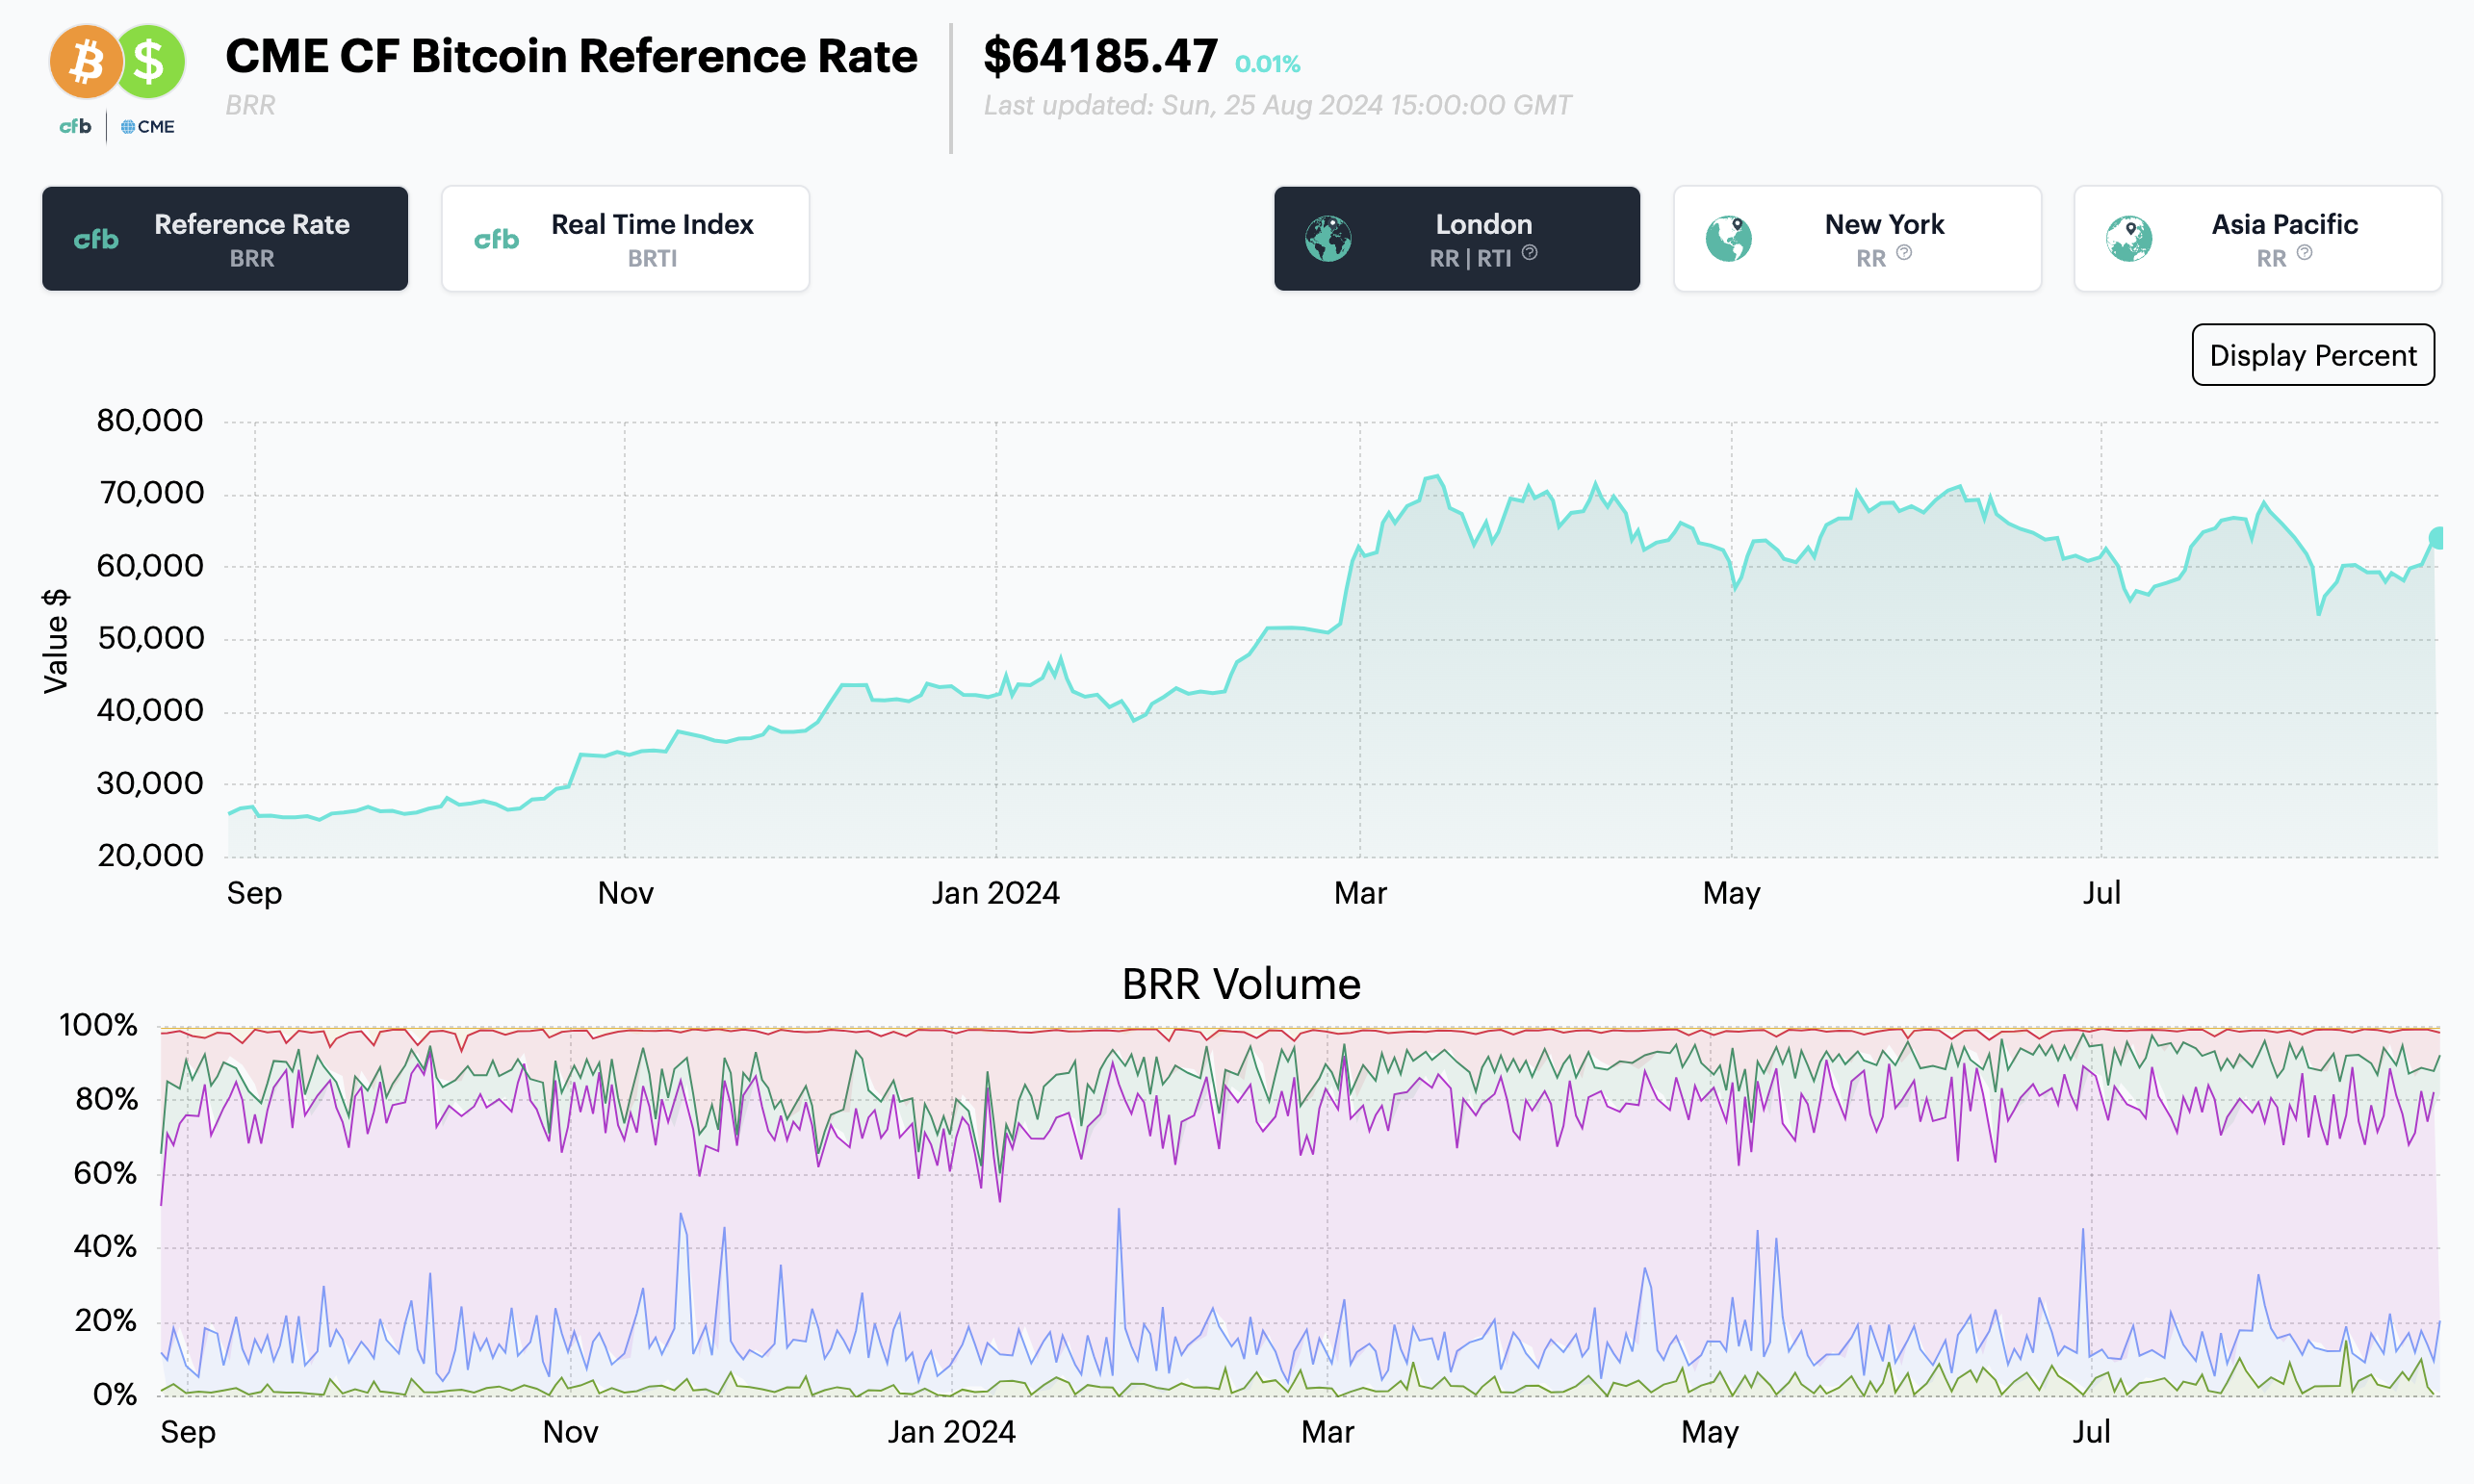Click the 80% label on volume chart
Image resolution: width=2474 pixels, height=1484 pixels.
pos(106,1100)
